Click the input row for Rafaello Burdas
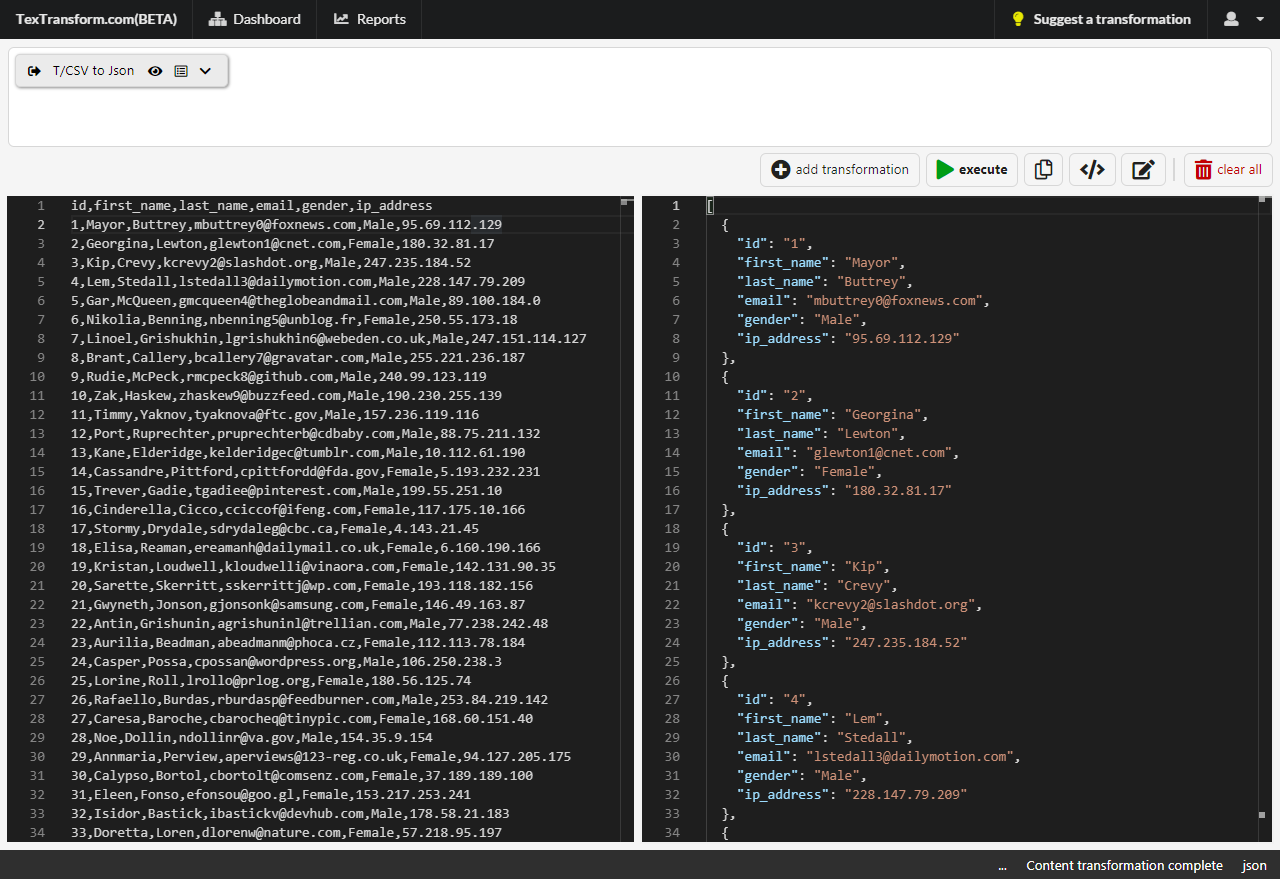Viewport: 1280px width, 879px height. click(x=310, y=700)
